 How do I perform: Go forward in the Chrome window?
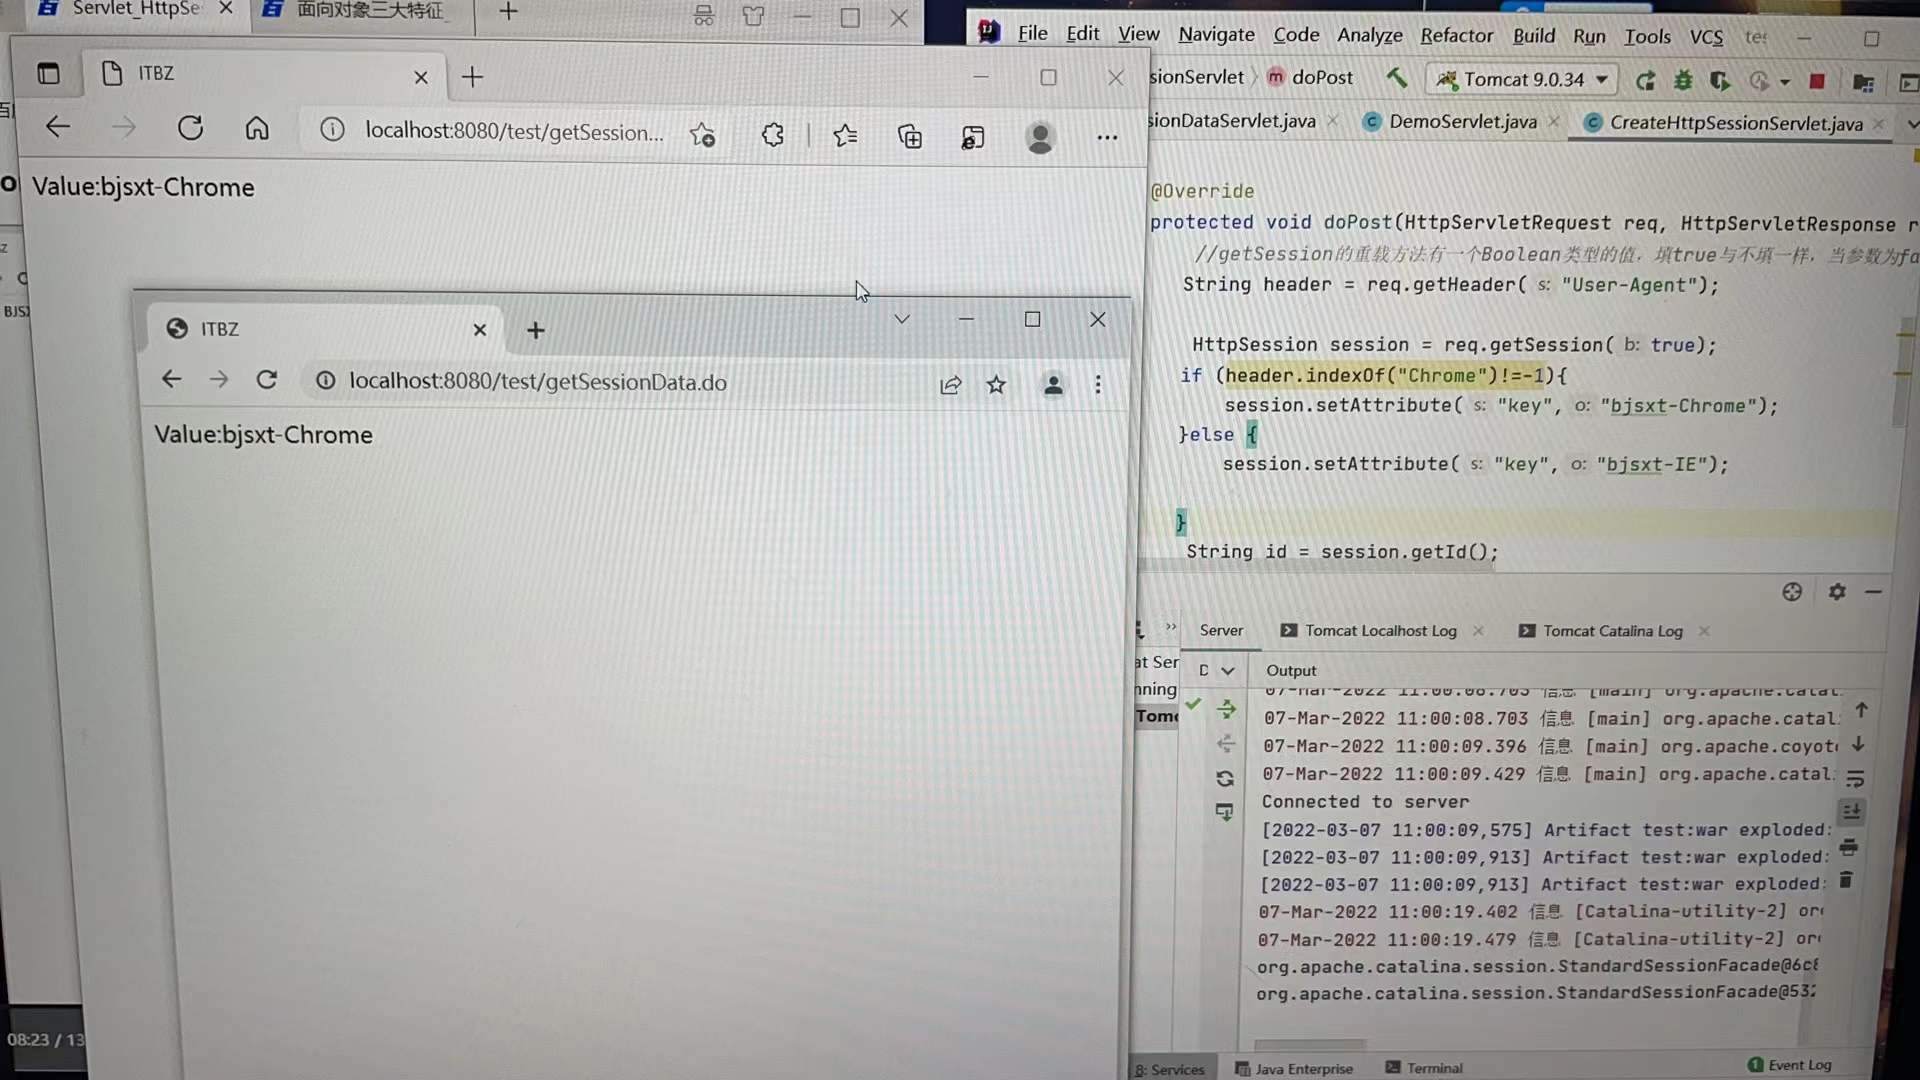click(219, 380)
